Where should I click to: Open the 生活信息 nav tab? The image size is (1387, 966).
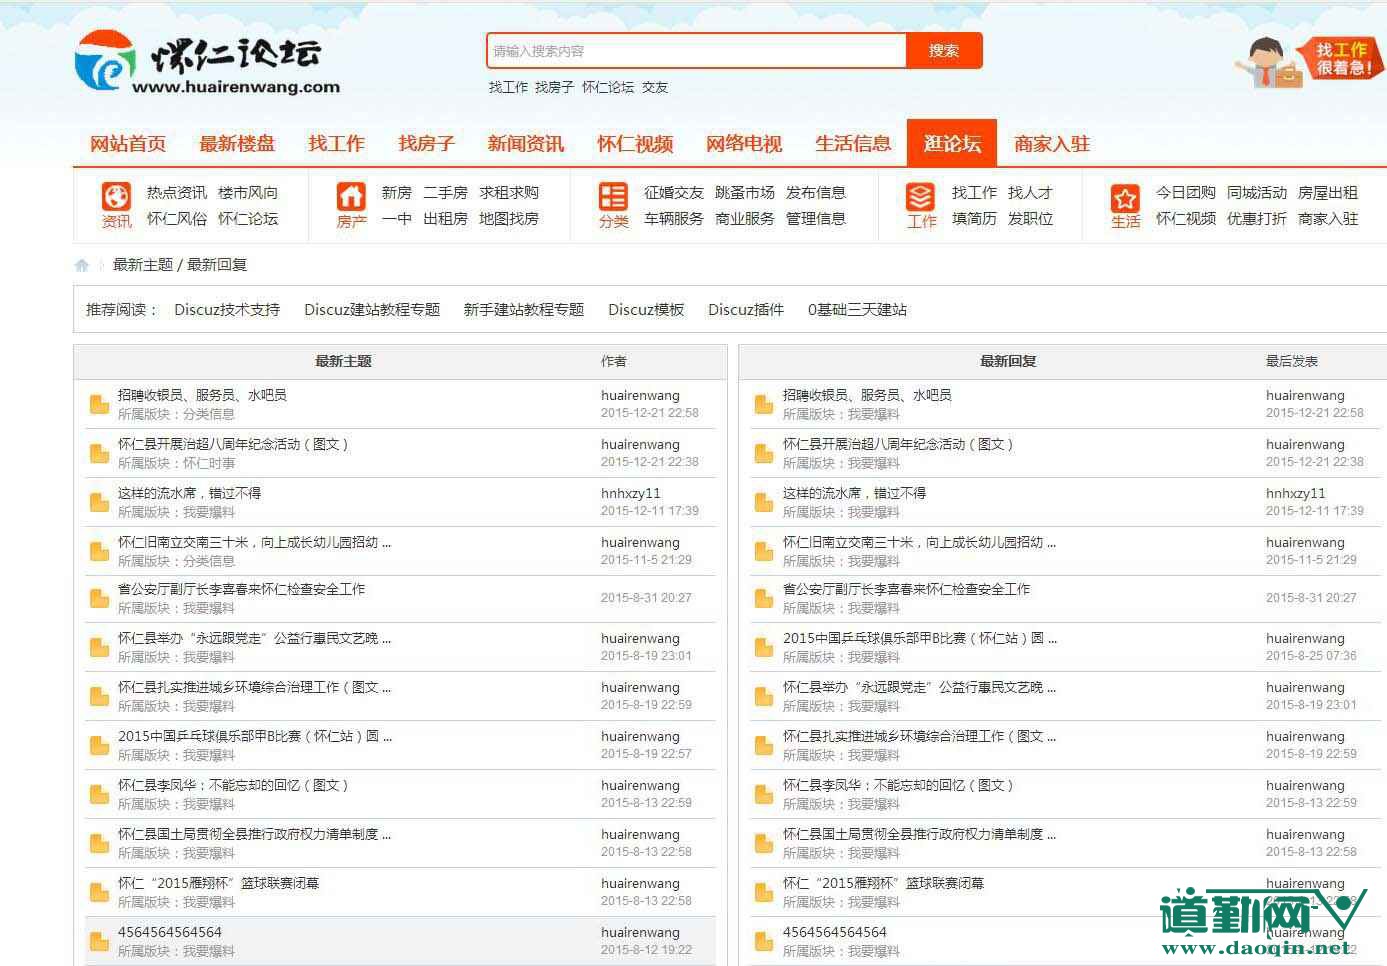click(x=853, y=143)
